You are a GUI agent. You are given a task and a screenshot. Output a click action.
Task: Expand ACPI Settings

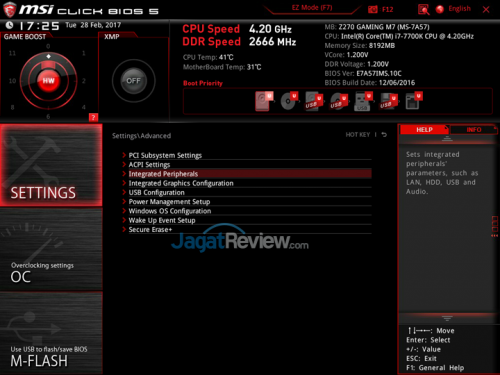pyautogui.click(x=247, y=165)
